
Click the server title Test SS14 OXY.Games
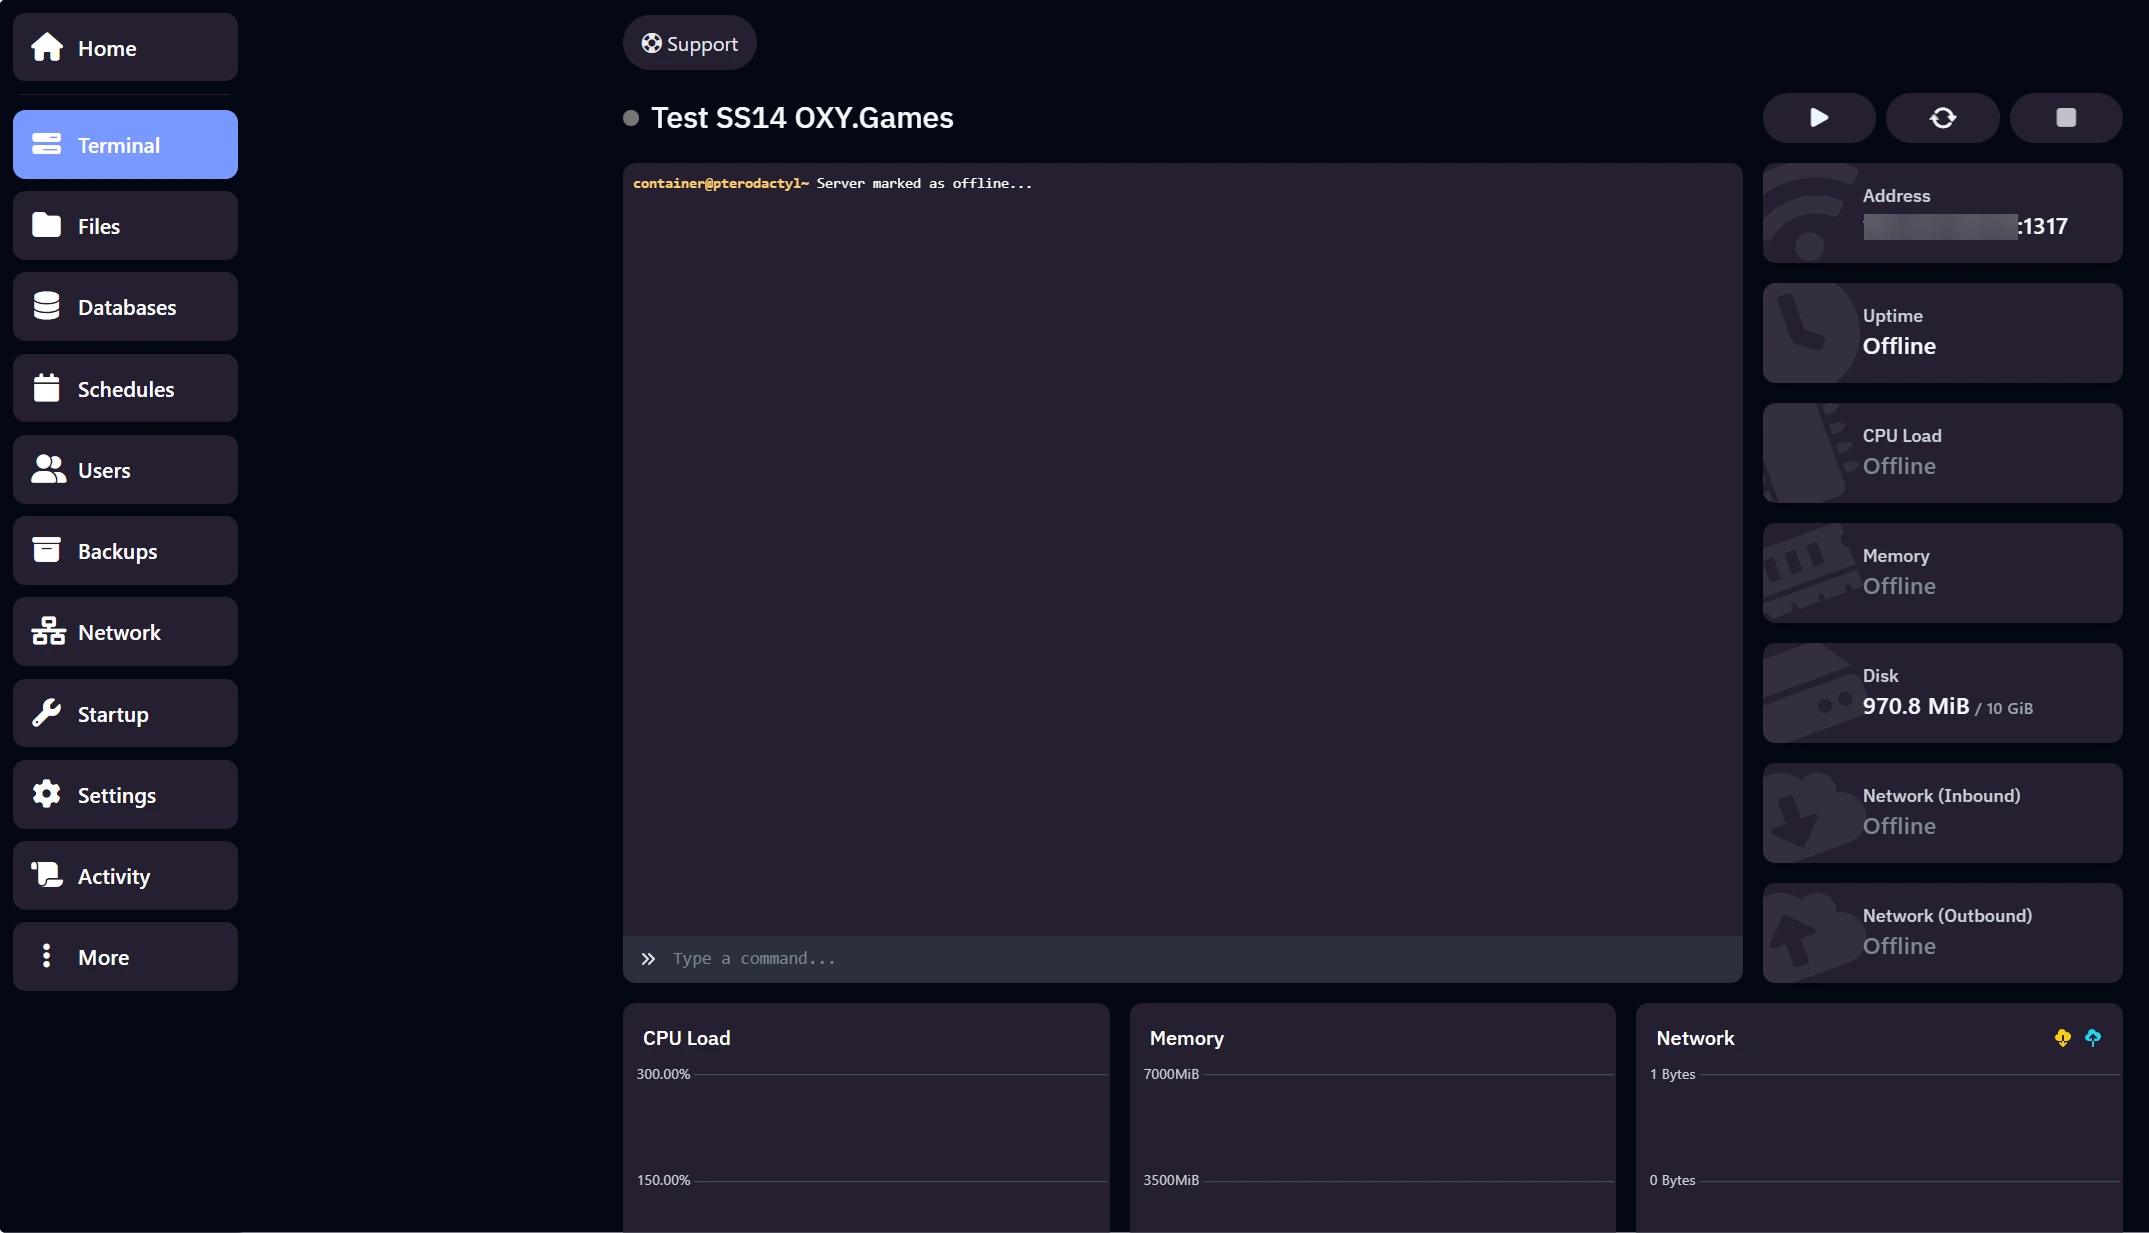800,117
